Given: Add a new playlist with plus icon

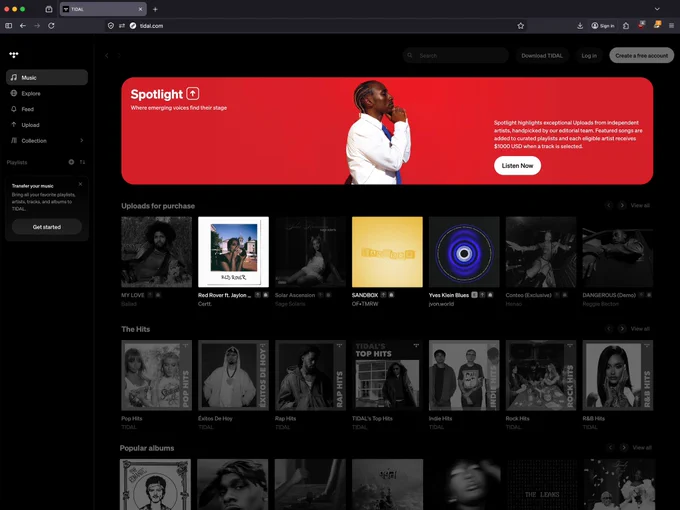Looking at the screenshot, I should 71,162.
